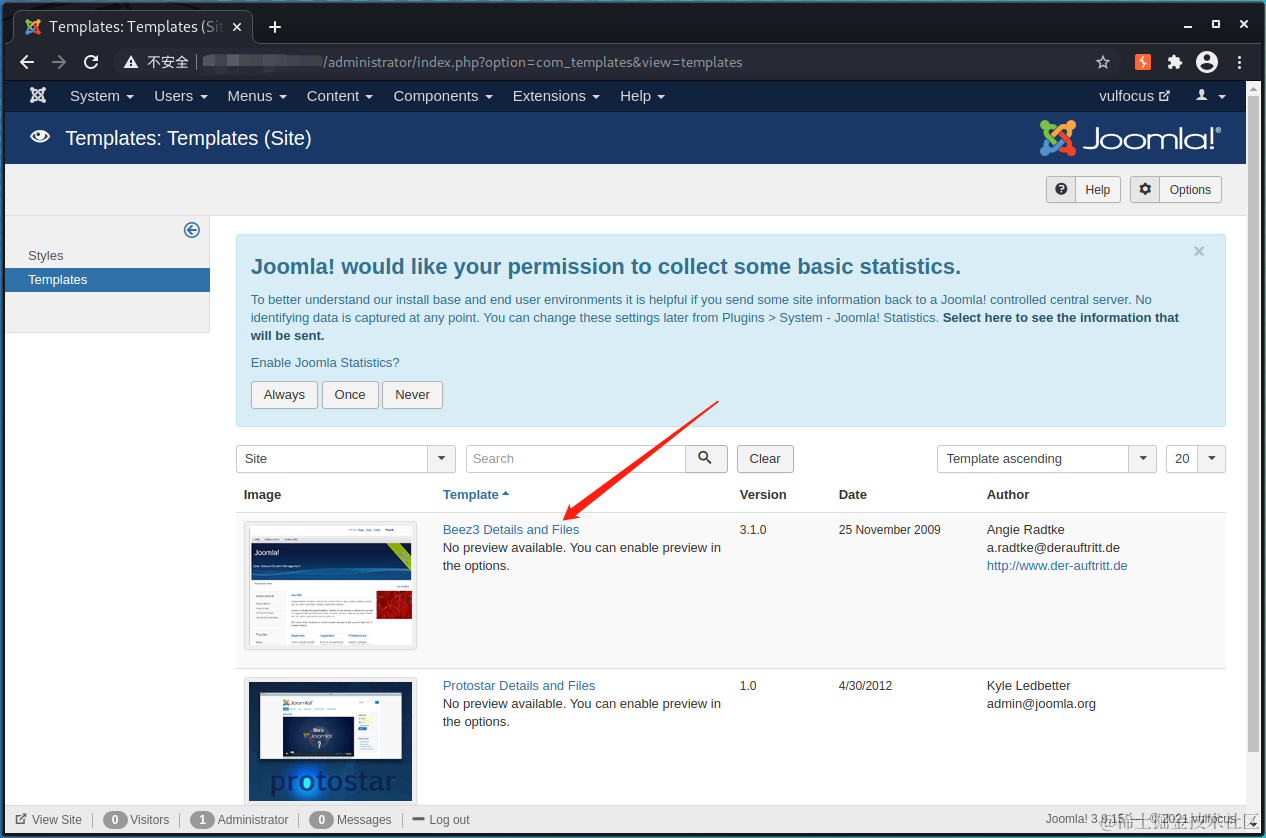Open the user account dropdown icon
This screenshot has height=838, width=1266.
[x=1211, y=96]
